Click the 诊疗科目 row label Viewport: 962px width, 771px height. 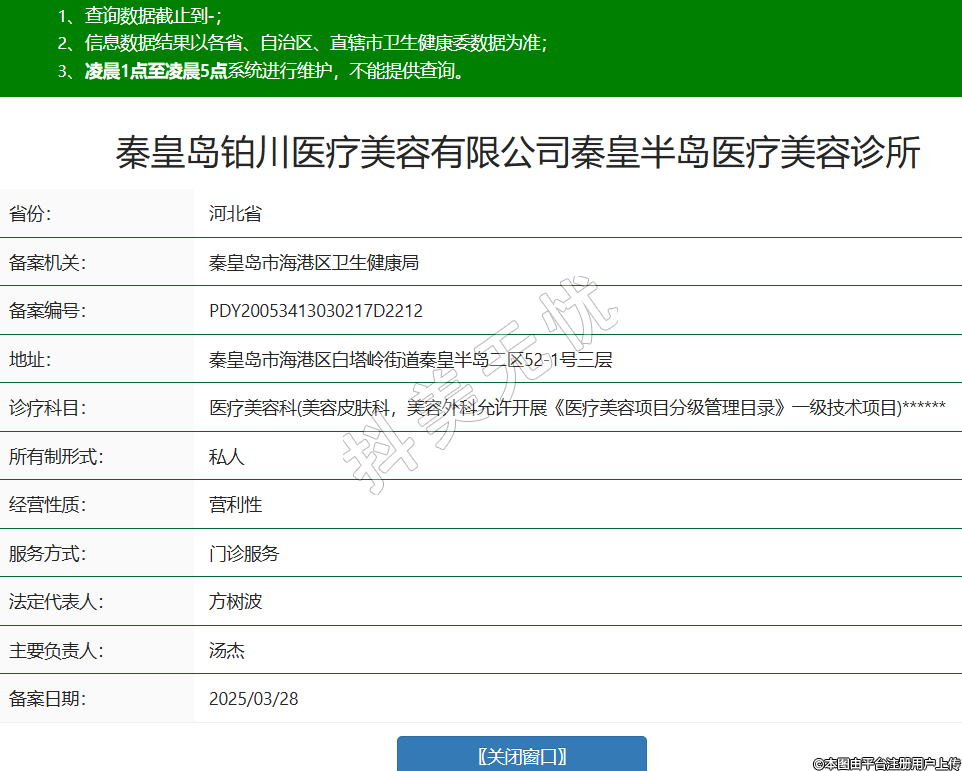tap(47, 408)
